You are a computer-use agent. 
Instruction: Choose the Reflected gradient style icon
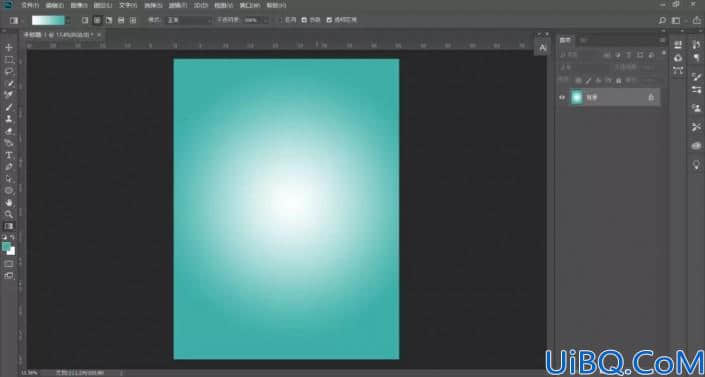point(121,20)
